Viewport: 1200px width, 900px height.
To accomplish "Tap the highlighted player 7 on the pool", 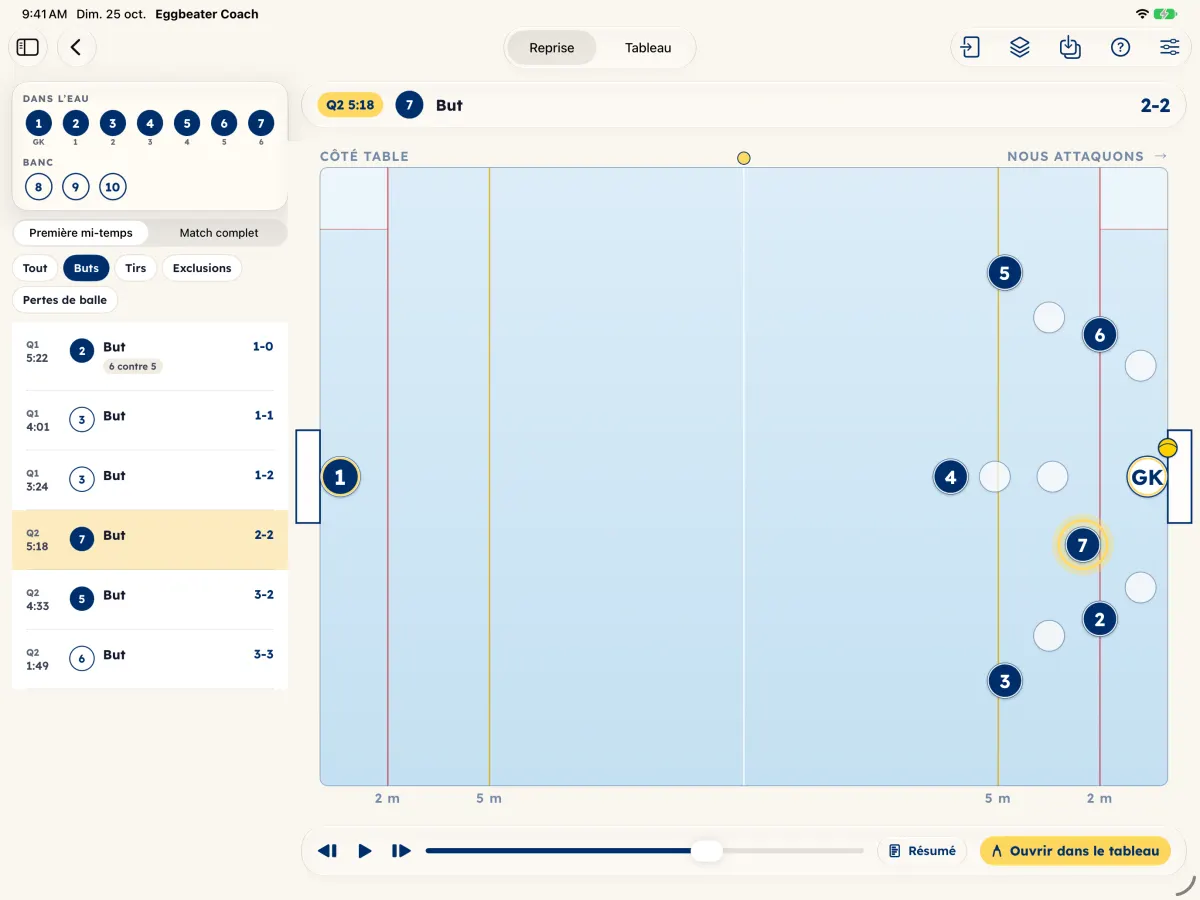I will (1082, 545).
